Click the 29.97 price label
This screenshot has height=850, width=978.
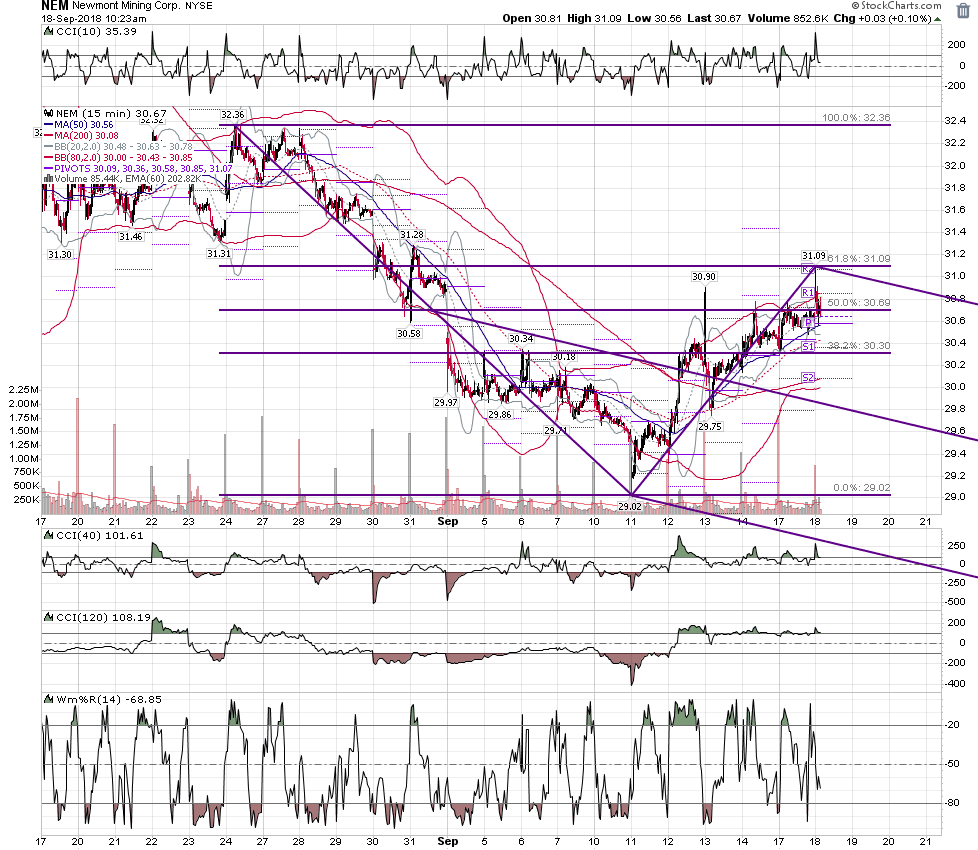pos(446,403)
